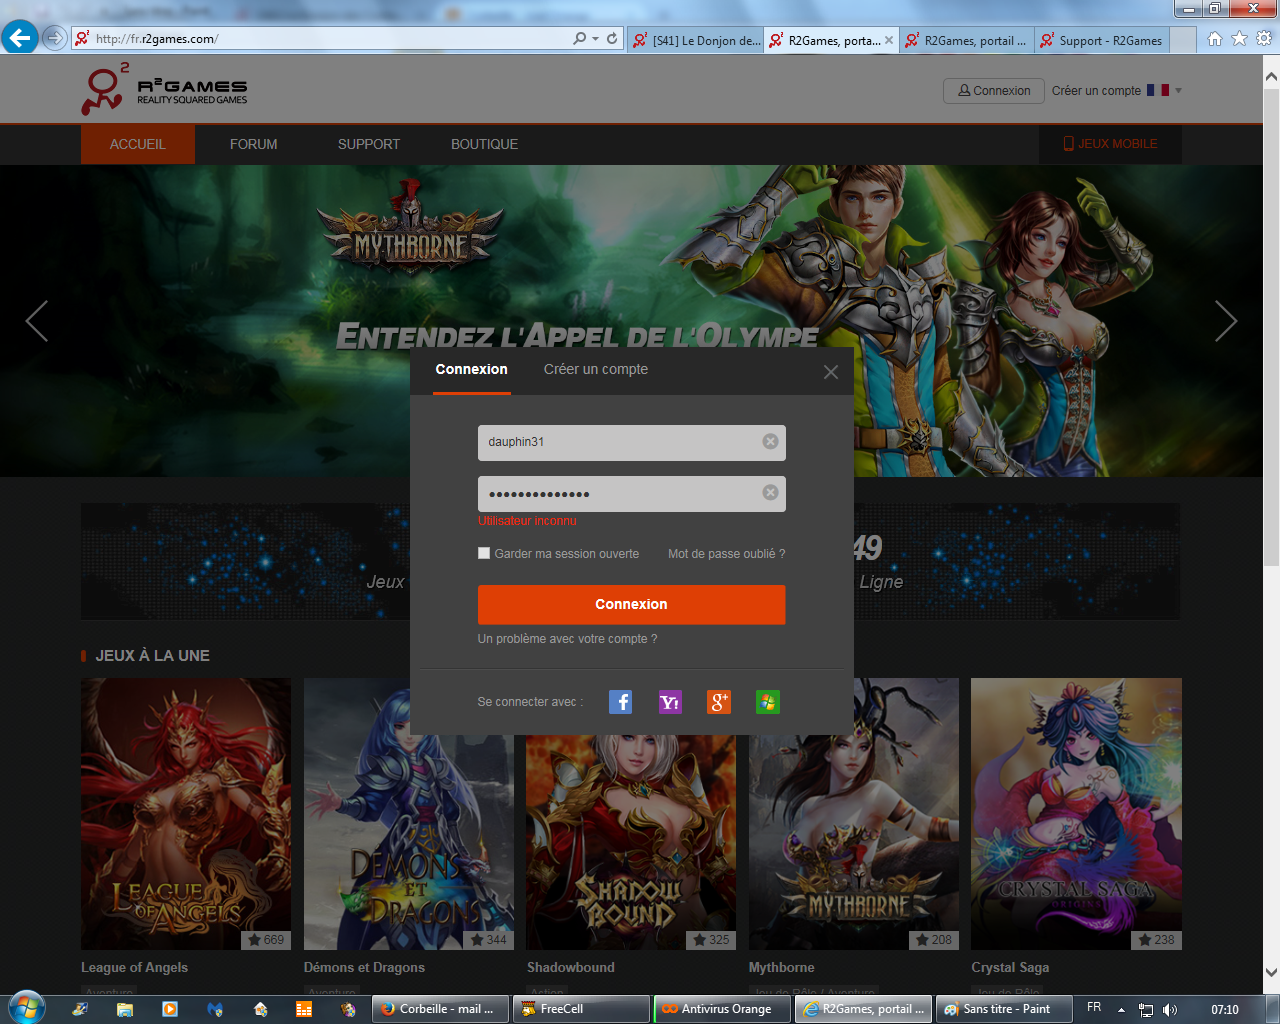Sign in with the Windows Live icon
The image size is (1280, 1024).
[x=767, y=702]
